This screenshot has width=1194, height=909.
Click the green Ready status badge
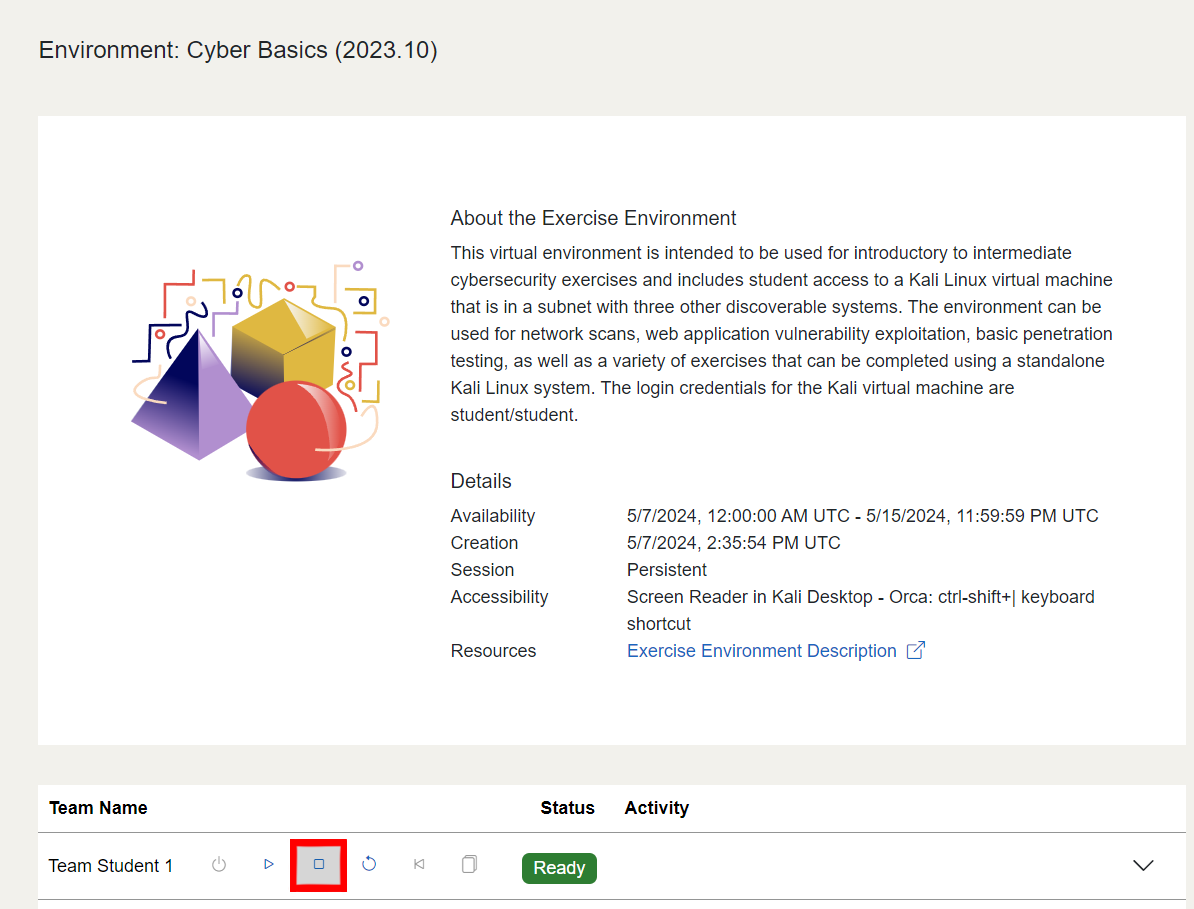(x=559, y=868)
